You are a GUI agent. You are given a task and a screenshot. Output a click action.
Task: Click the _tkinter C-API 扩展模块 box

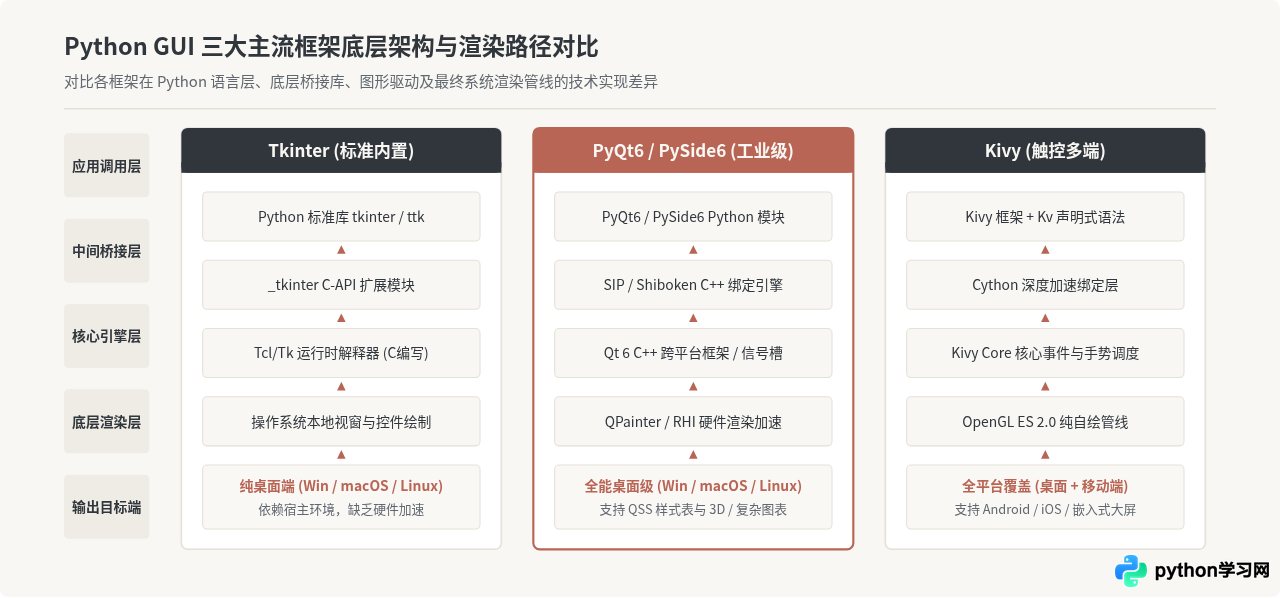pos(341,285)
